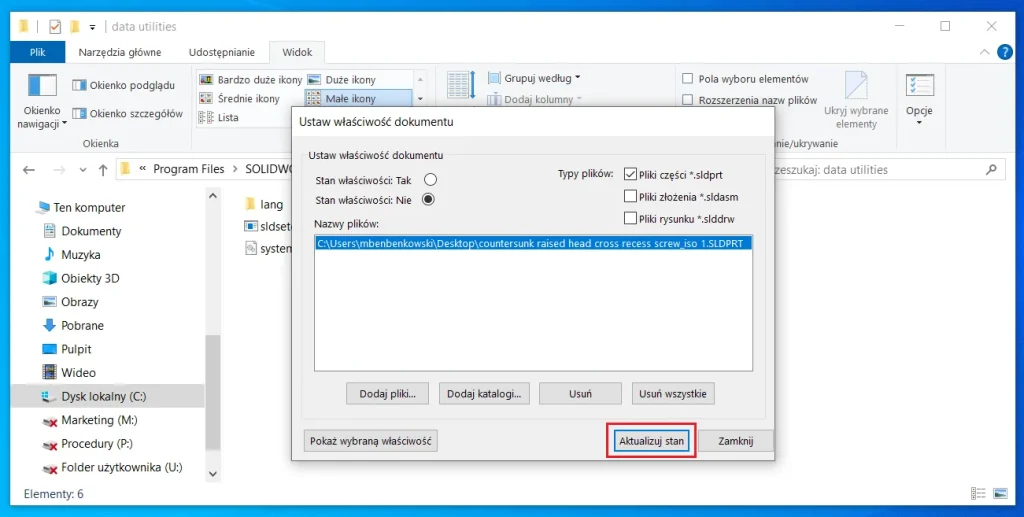Click the search magnifier icon
Screen dimensions: 1024x517
click(991, 170)
